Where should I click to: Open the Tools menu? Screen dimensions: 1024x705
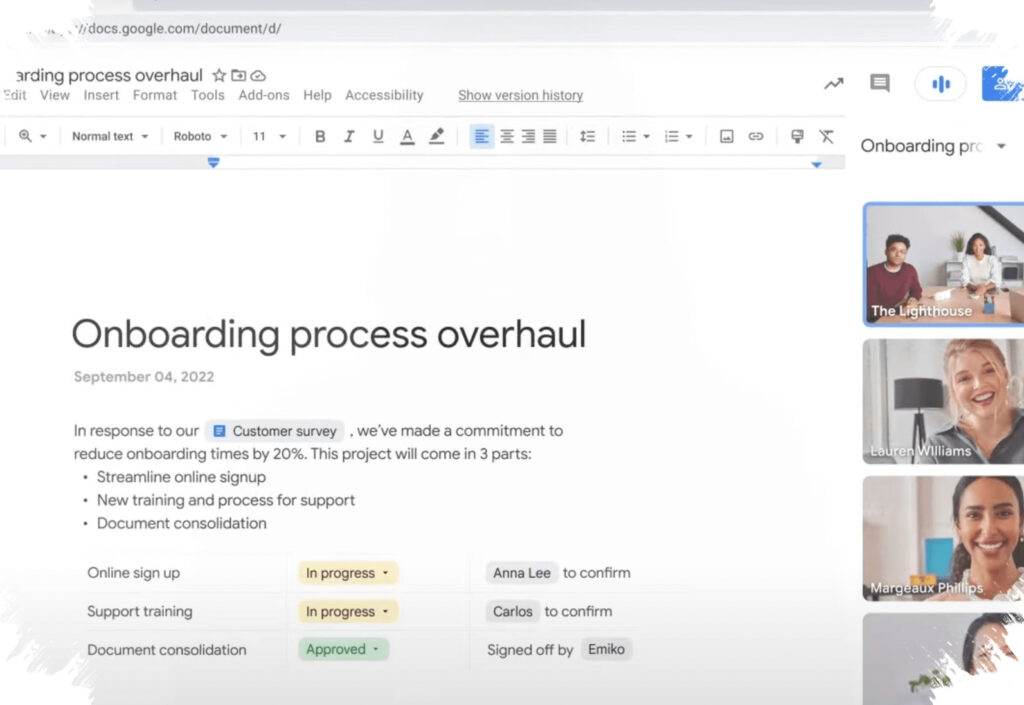pyautogui.click(x=208, y=95)
